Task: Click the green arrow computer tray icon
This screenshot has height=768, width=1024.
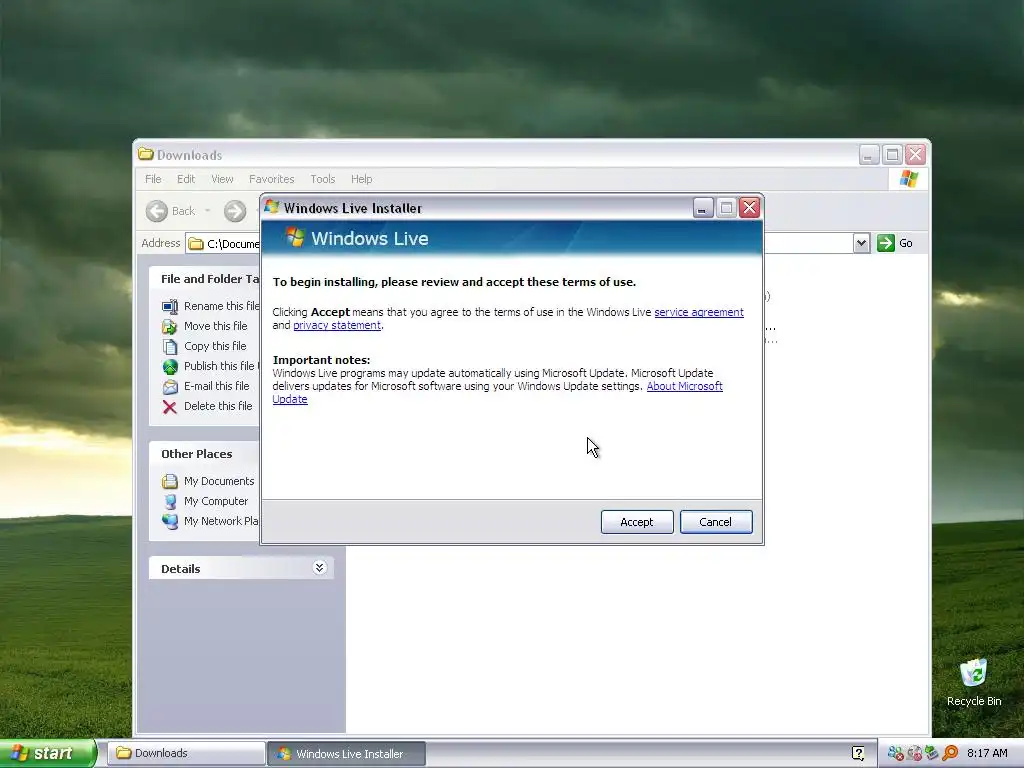Action: [x=932, y=753]
